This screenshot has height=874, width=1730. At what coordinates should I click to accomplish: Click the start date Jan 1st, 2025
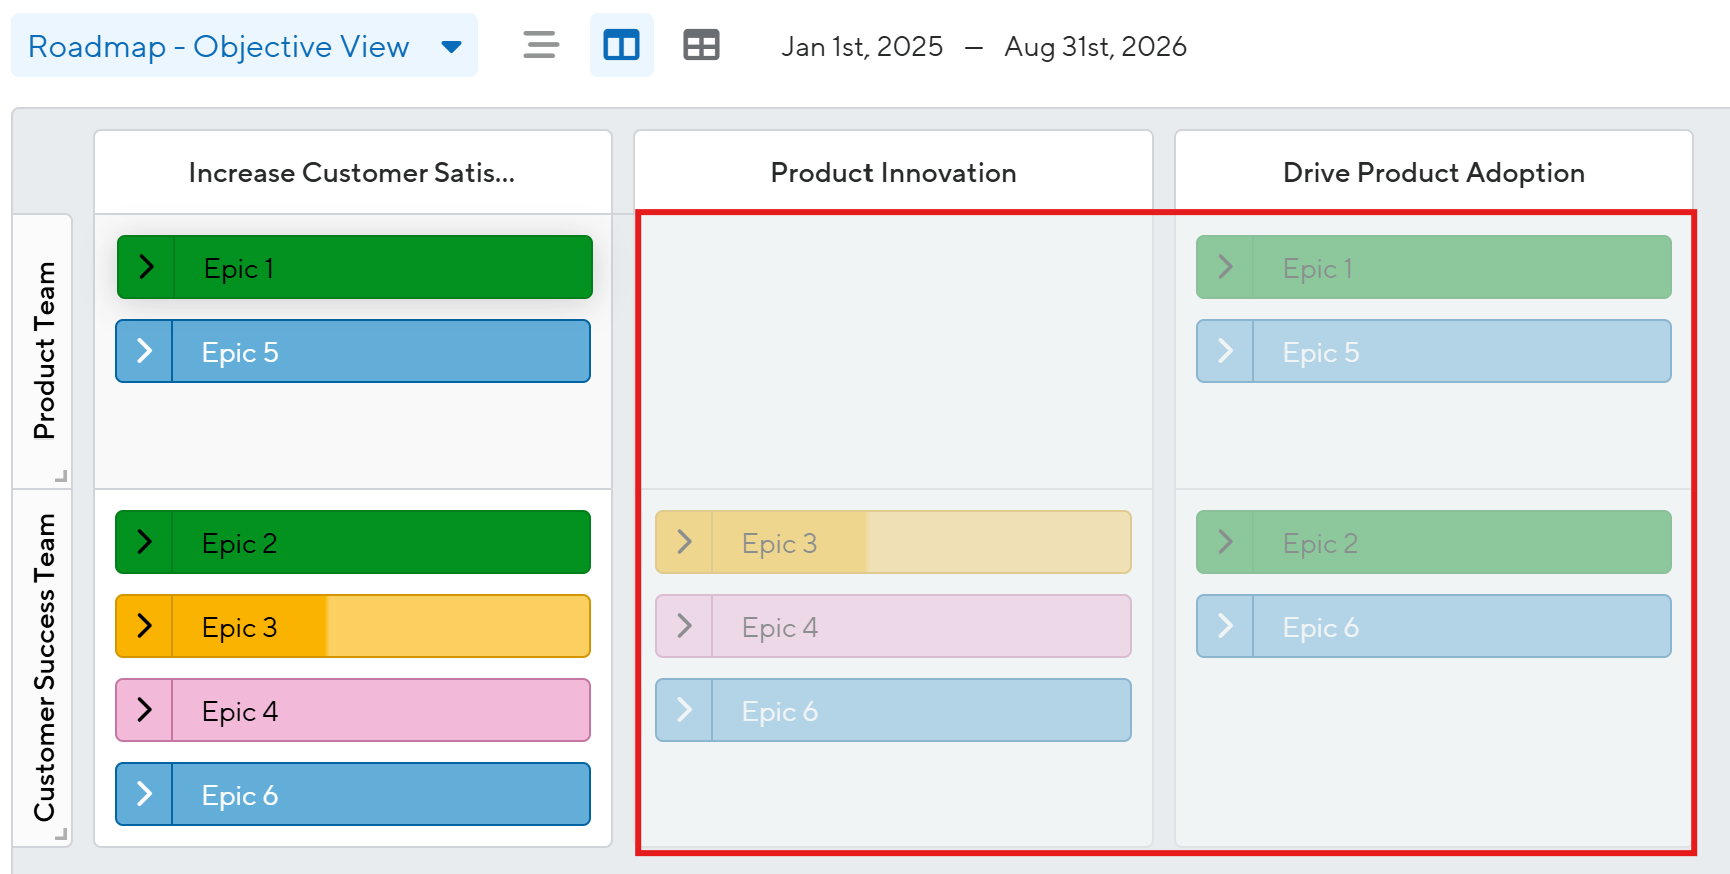click(861, 47)
